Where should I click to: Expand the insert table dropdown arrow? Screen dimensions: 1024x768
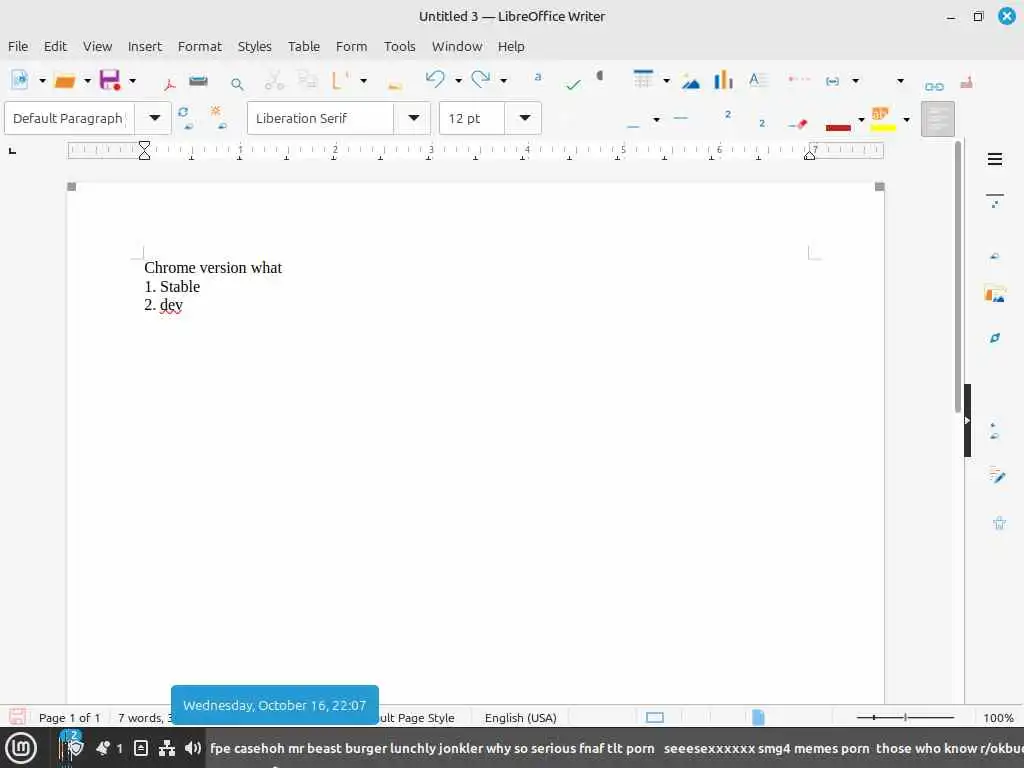coord(666,81)
